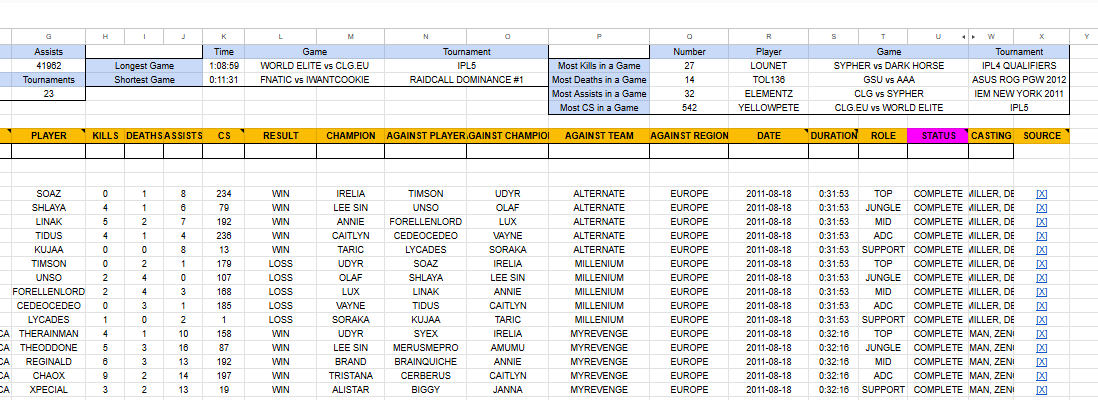1098x400 pixels.
Task: Open the [X] source link for player KUJAA
Action: (x=1041, y=249)
